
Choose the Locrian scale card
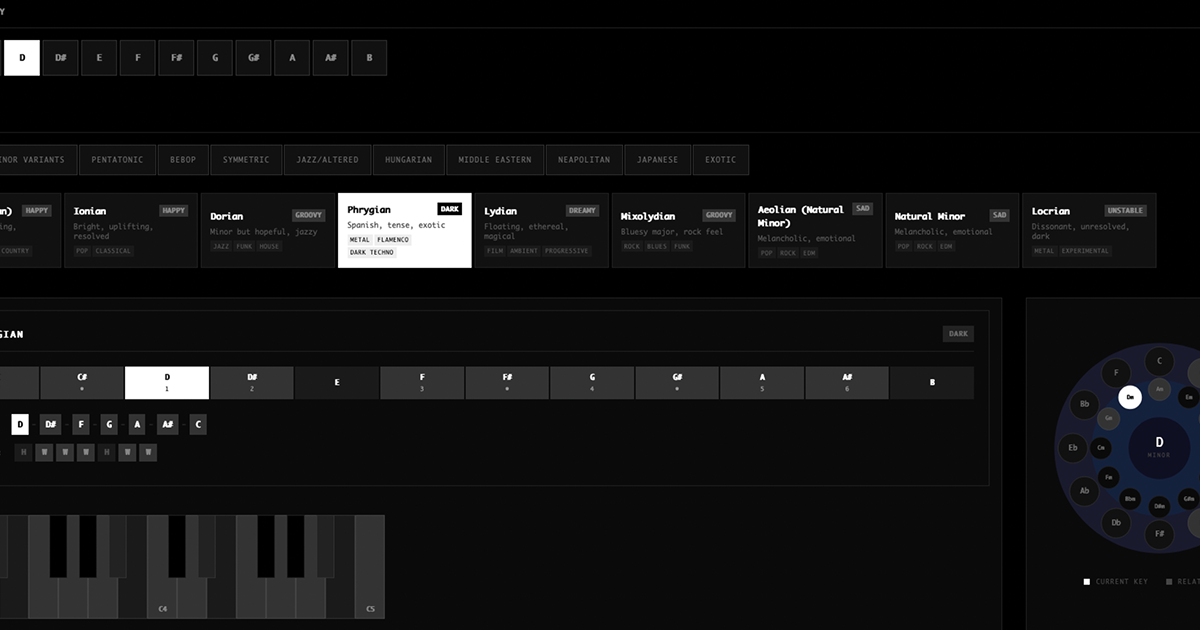(x=1088, y=230)
